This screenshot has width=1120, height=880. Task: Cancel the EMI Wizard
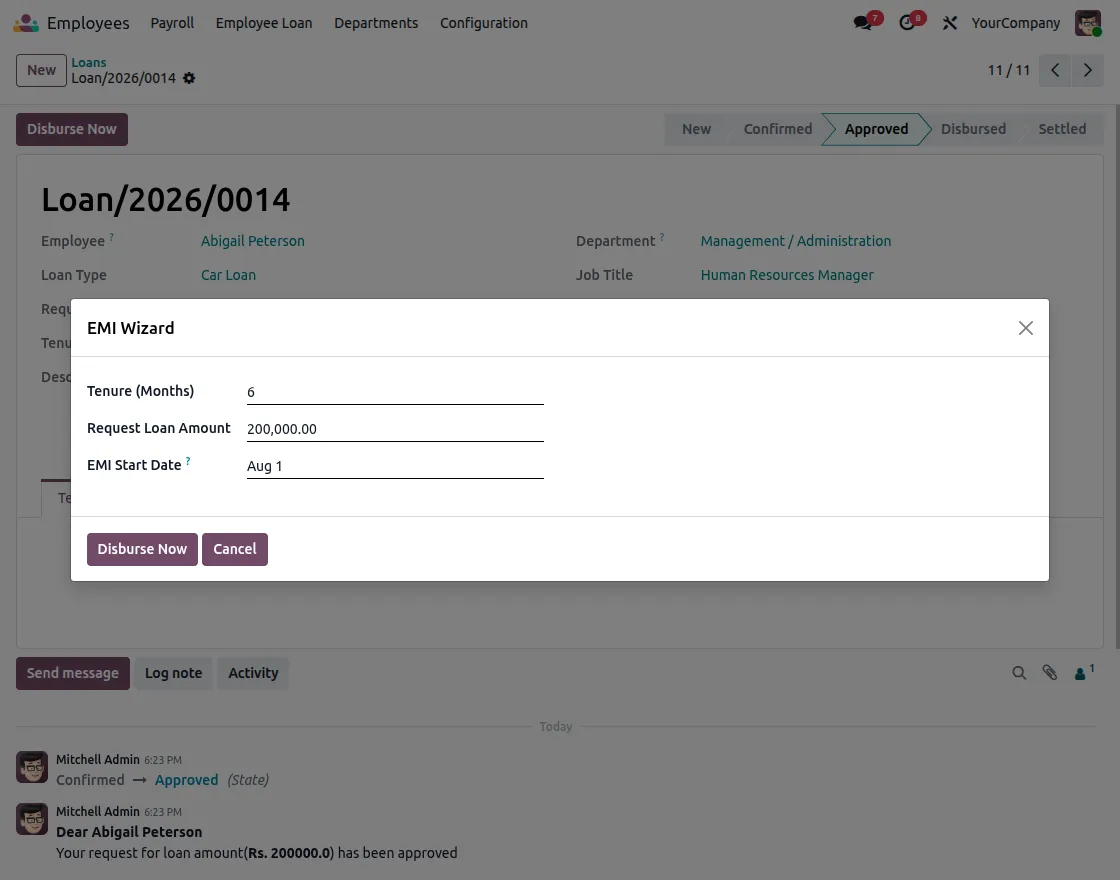[x=235, y=549]
